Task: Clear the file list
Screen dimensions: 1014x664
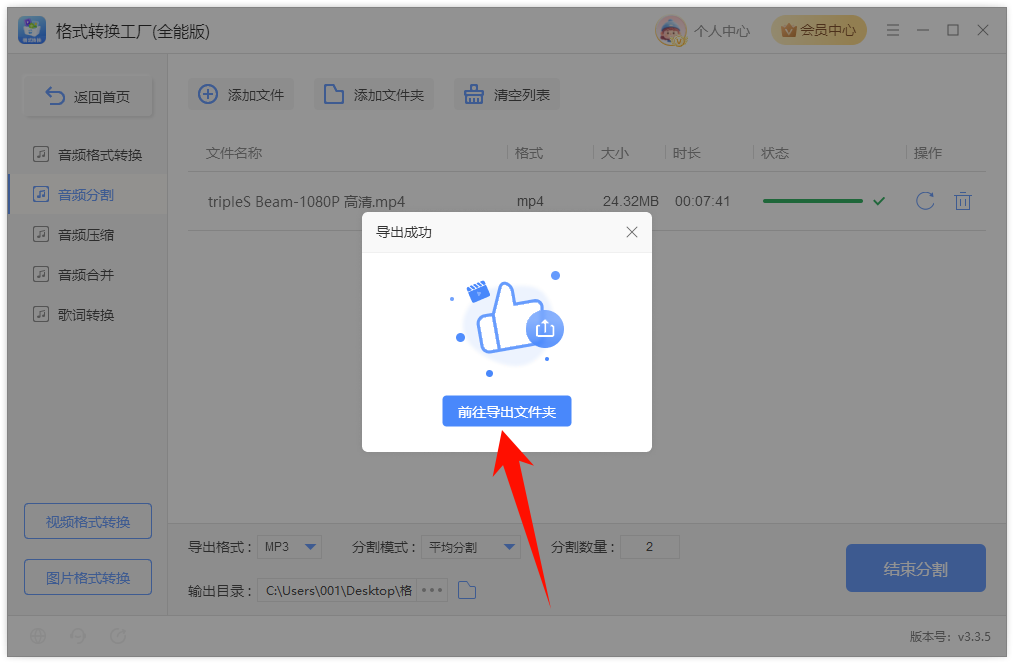Action: click(x=506, y=94)
